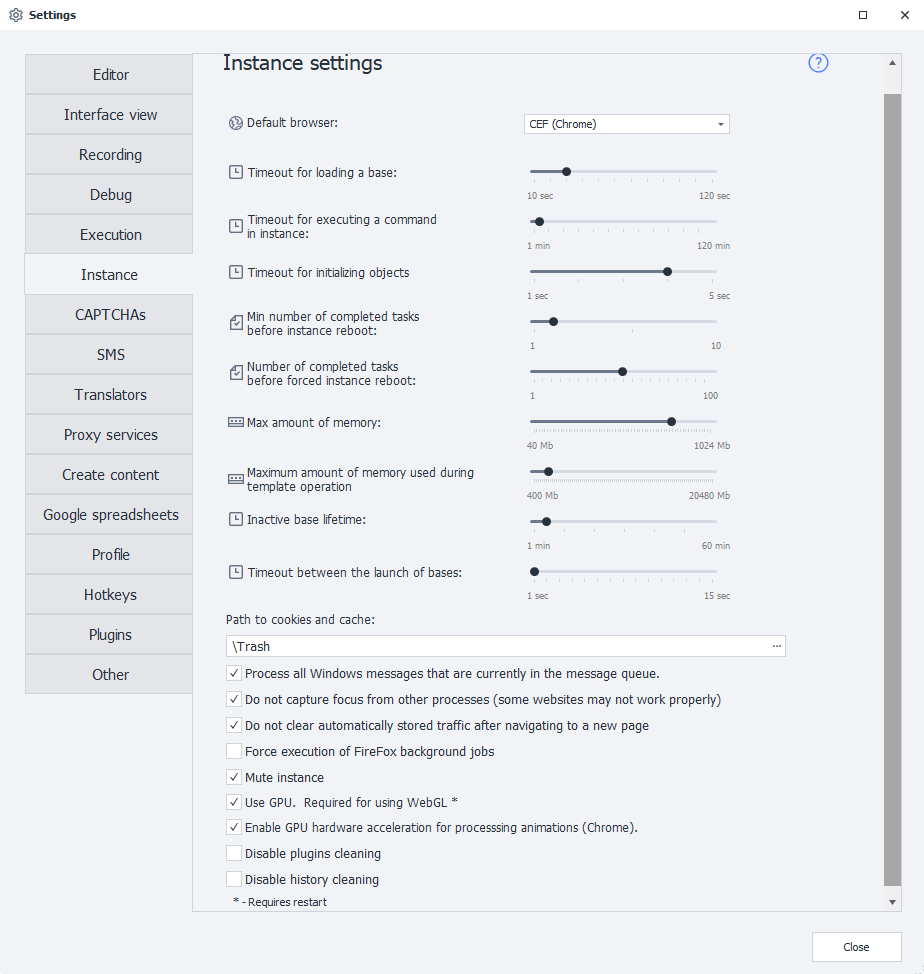The image size is (924, 974).
Task: Click the globe icon beside Default browser
Action: point(235,123)
